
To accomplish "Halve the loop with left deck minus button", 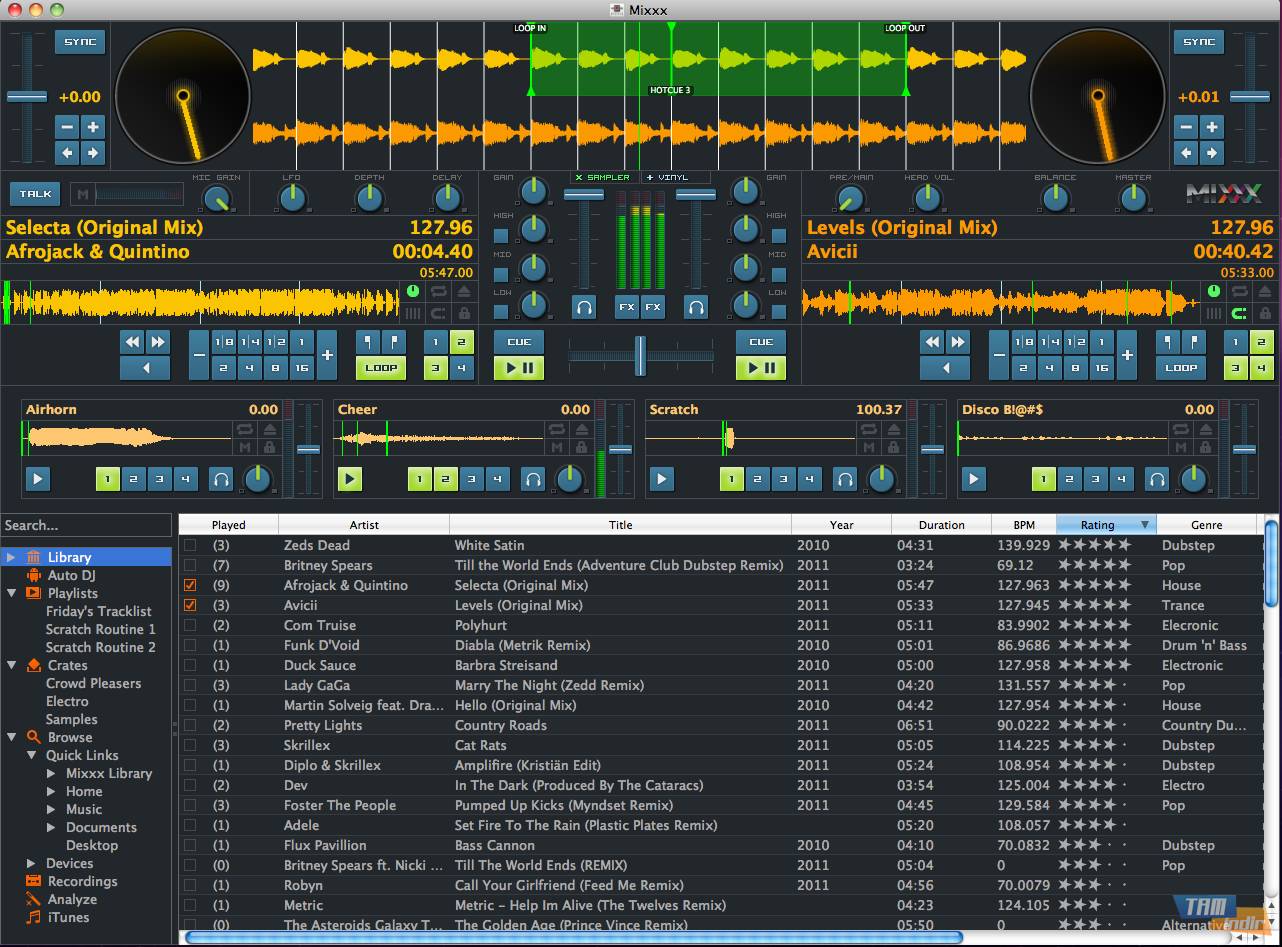I will (x=199, y=355).
